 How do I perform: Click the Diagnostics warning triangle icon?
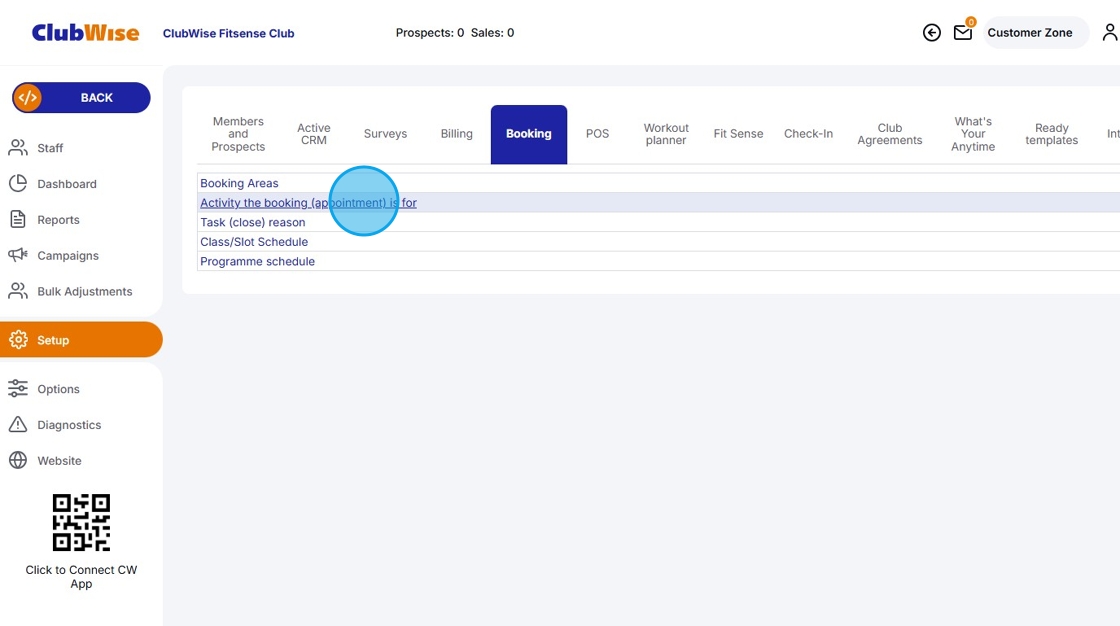18,424
